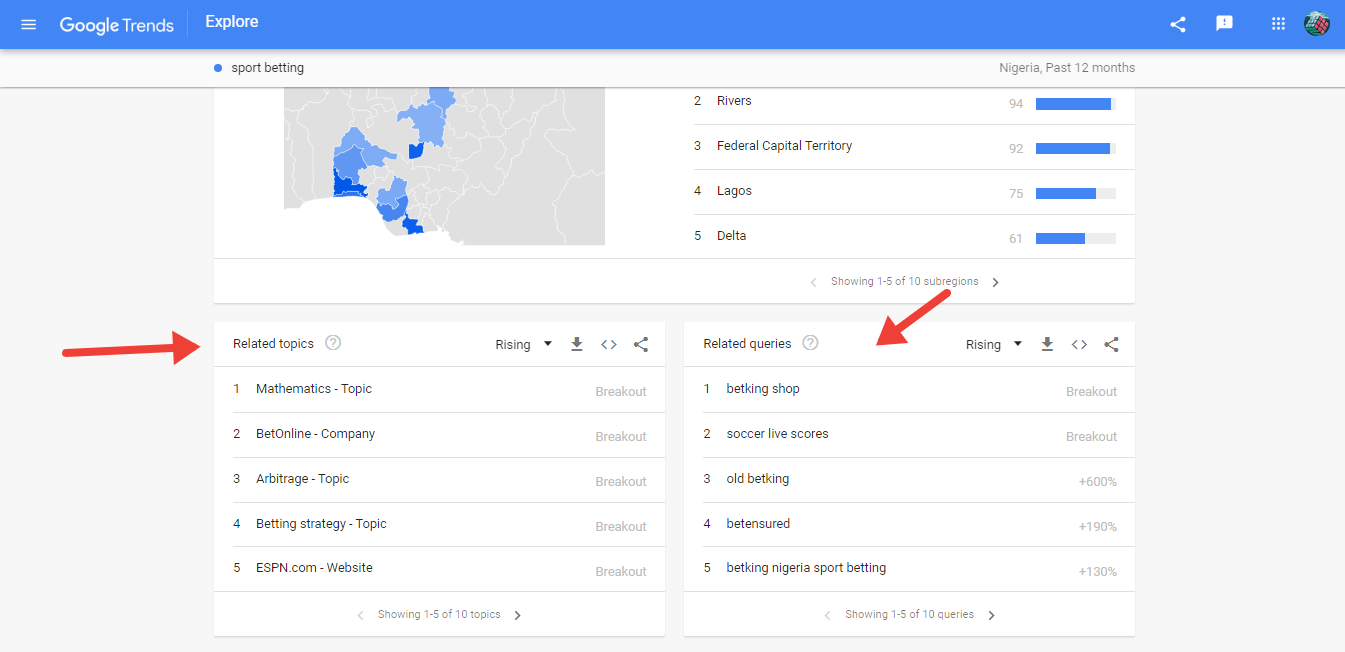Click Showing 1-5 of 10 topics text
Image resolution: width=1345 pixels, height=652 pixels.
click(x=439, y=615)
